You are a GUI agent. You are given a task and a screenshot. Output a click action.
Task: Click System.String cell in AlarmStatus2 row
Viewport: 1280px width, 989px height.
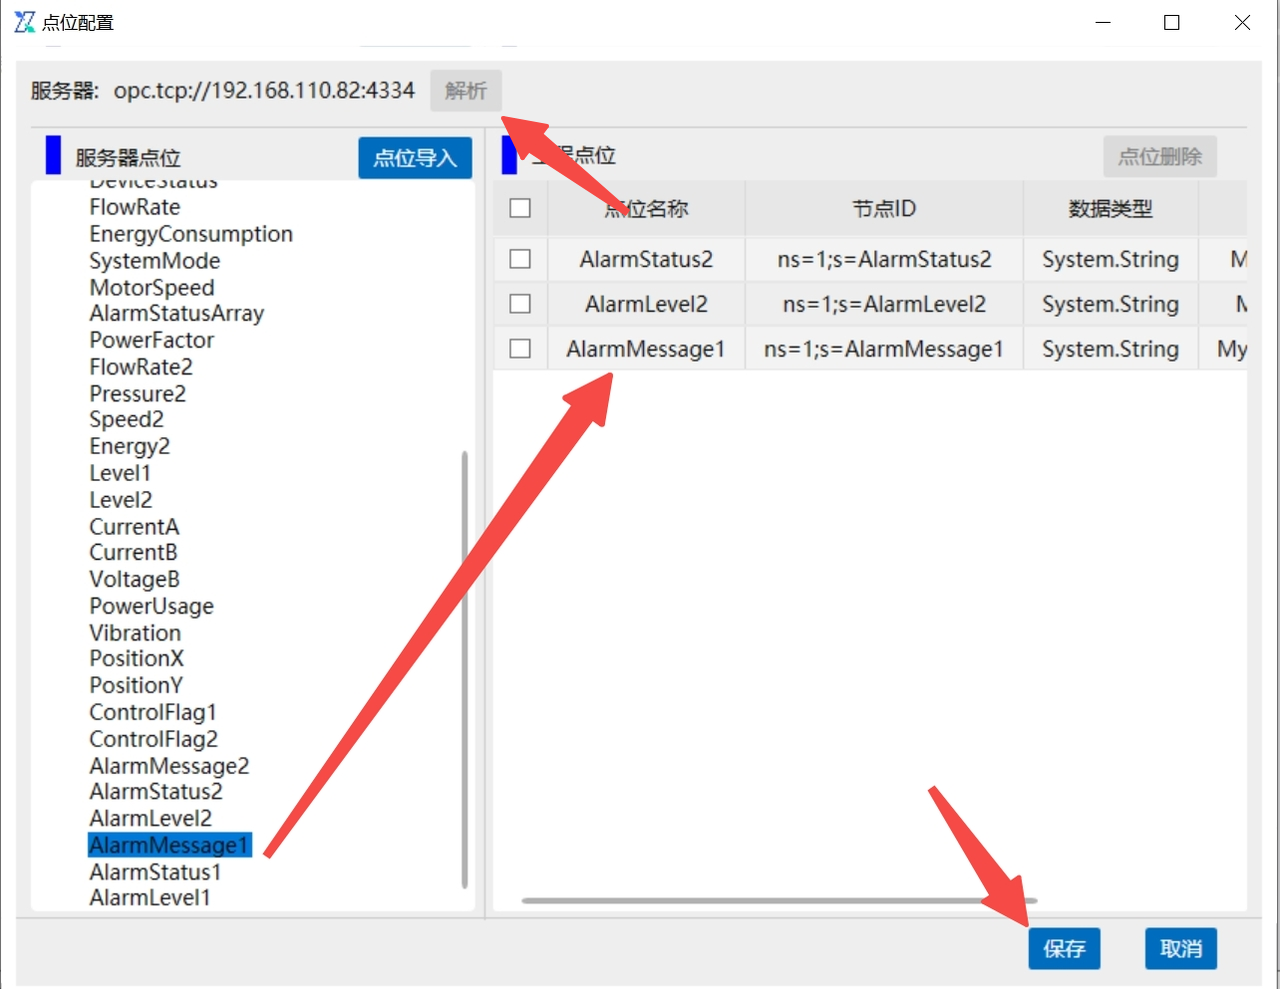[1110, 259]
